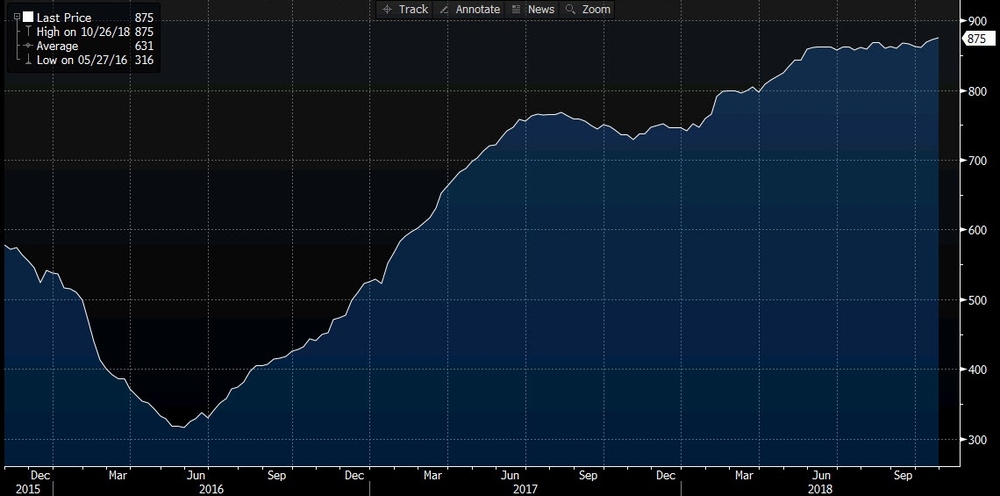Click the 800 y-axis label
This screenshot has height=496, width=1000.
[978, 92]
